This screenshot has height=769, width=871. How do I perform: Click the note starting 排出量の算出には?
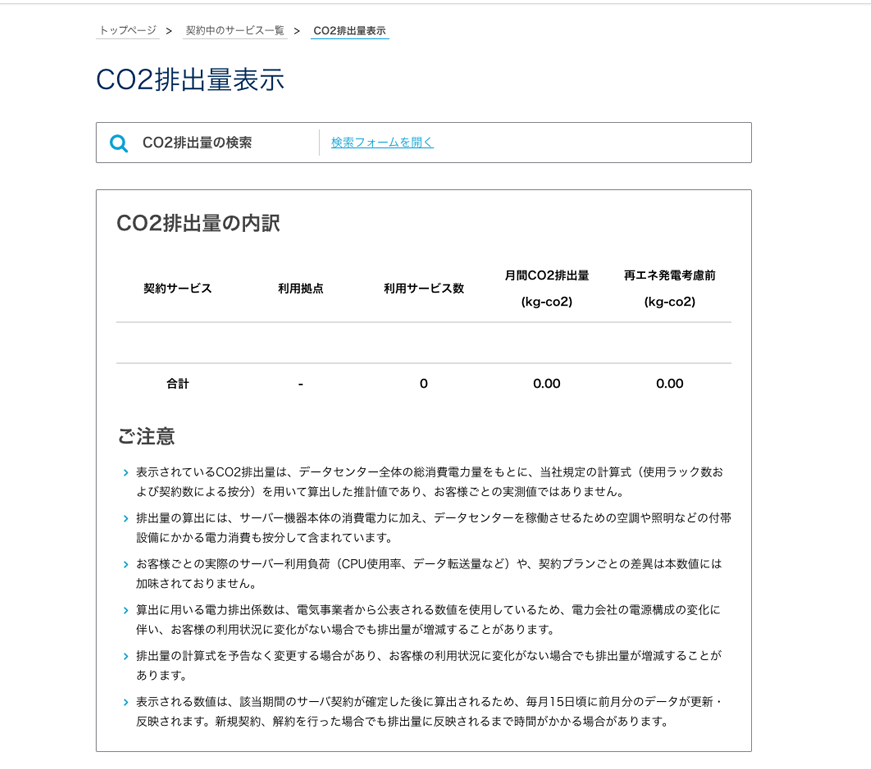tap(434, 528)
